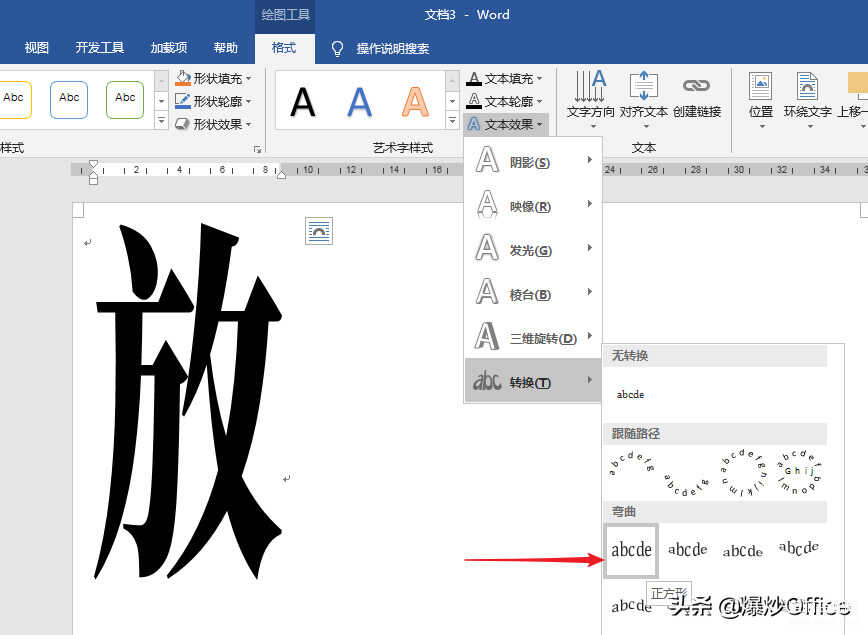The image size is (868, 635).
Task: Click the Align Text (对齐文本) icon
Action: click(x=643, y=86)
